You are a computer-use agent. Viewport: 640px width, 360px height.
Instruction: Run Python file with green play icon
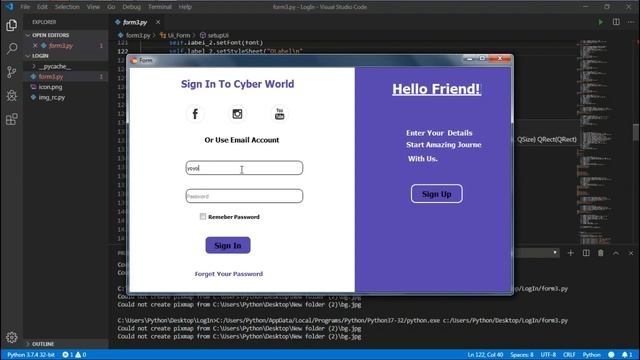[x=600, y=22]
